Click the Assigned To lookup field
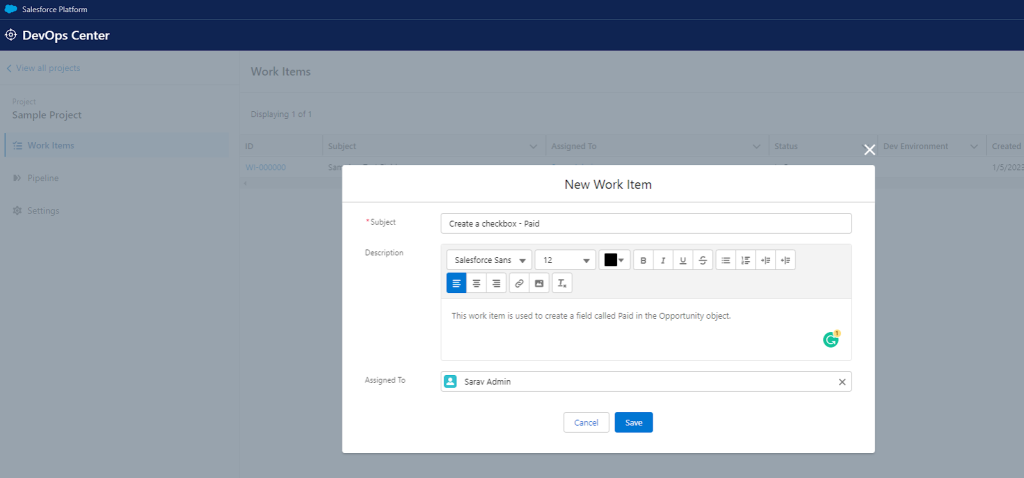The image size is (1024, 478). coord(646,381)
